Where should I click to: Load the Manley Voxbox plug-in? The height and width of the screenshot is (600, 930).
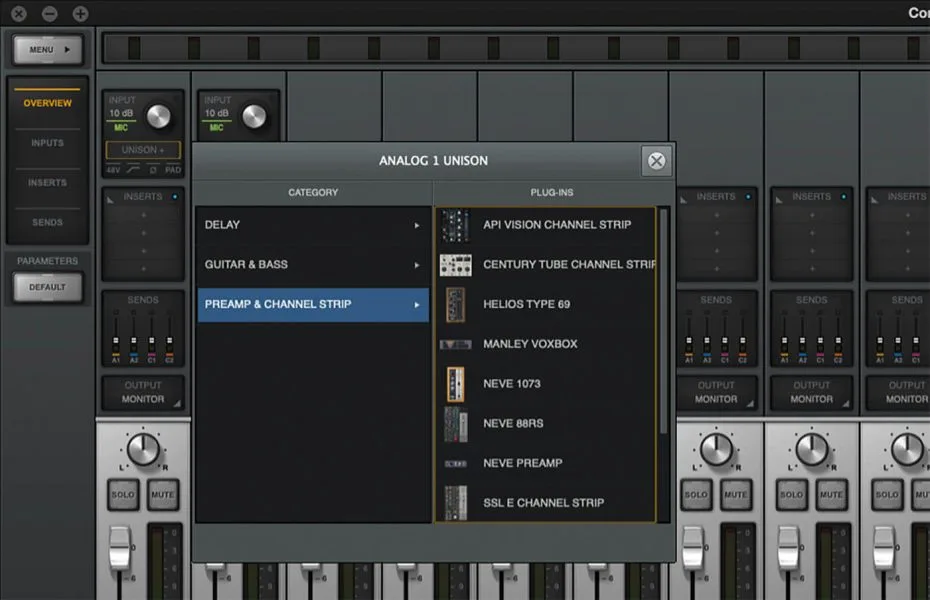(x=547, y=344)
